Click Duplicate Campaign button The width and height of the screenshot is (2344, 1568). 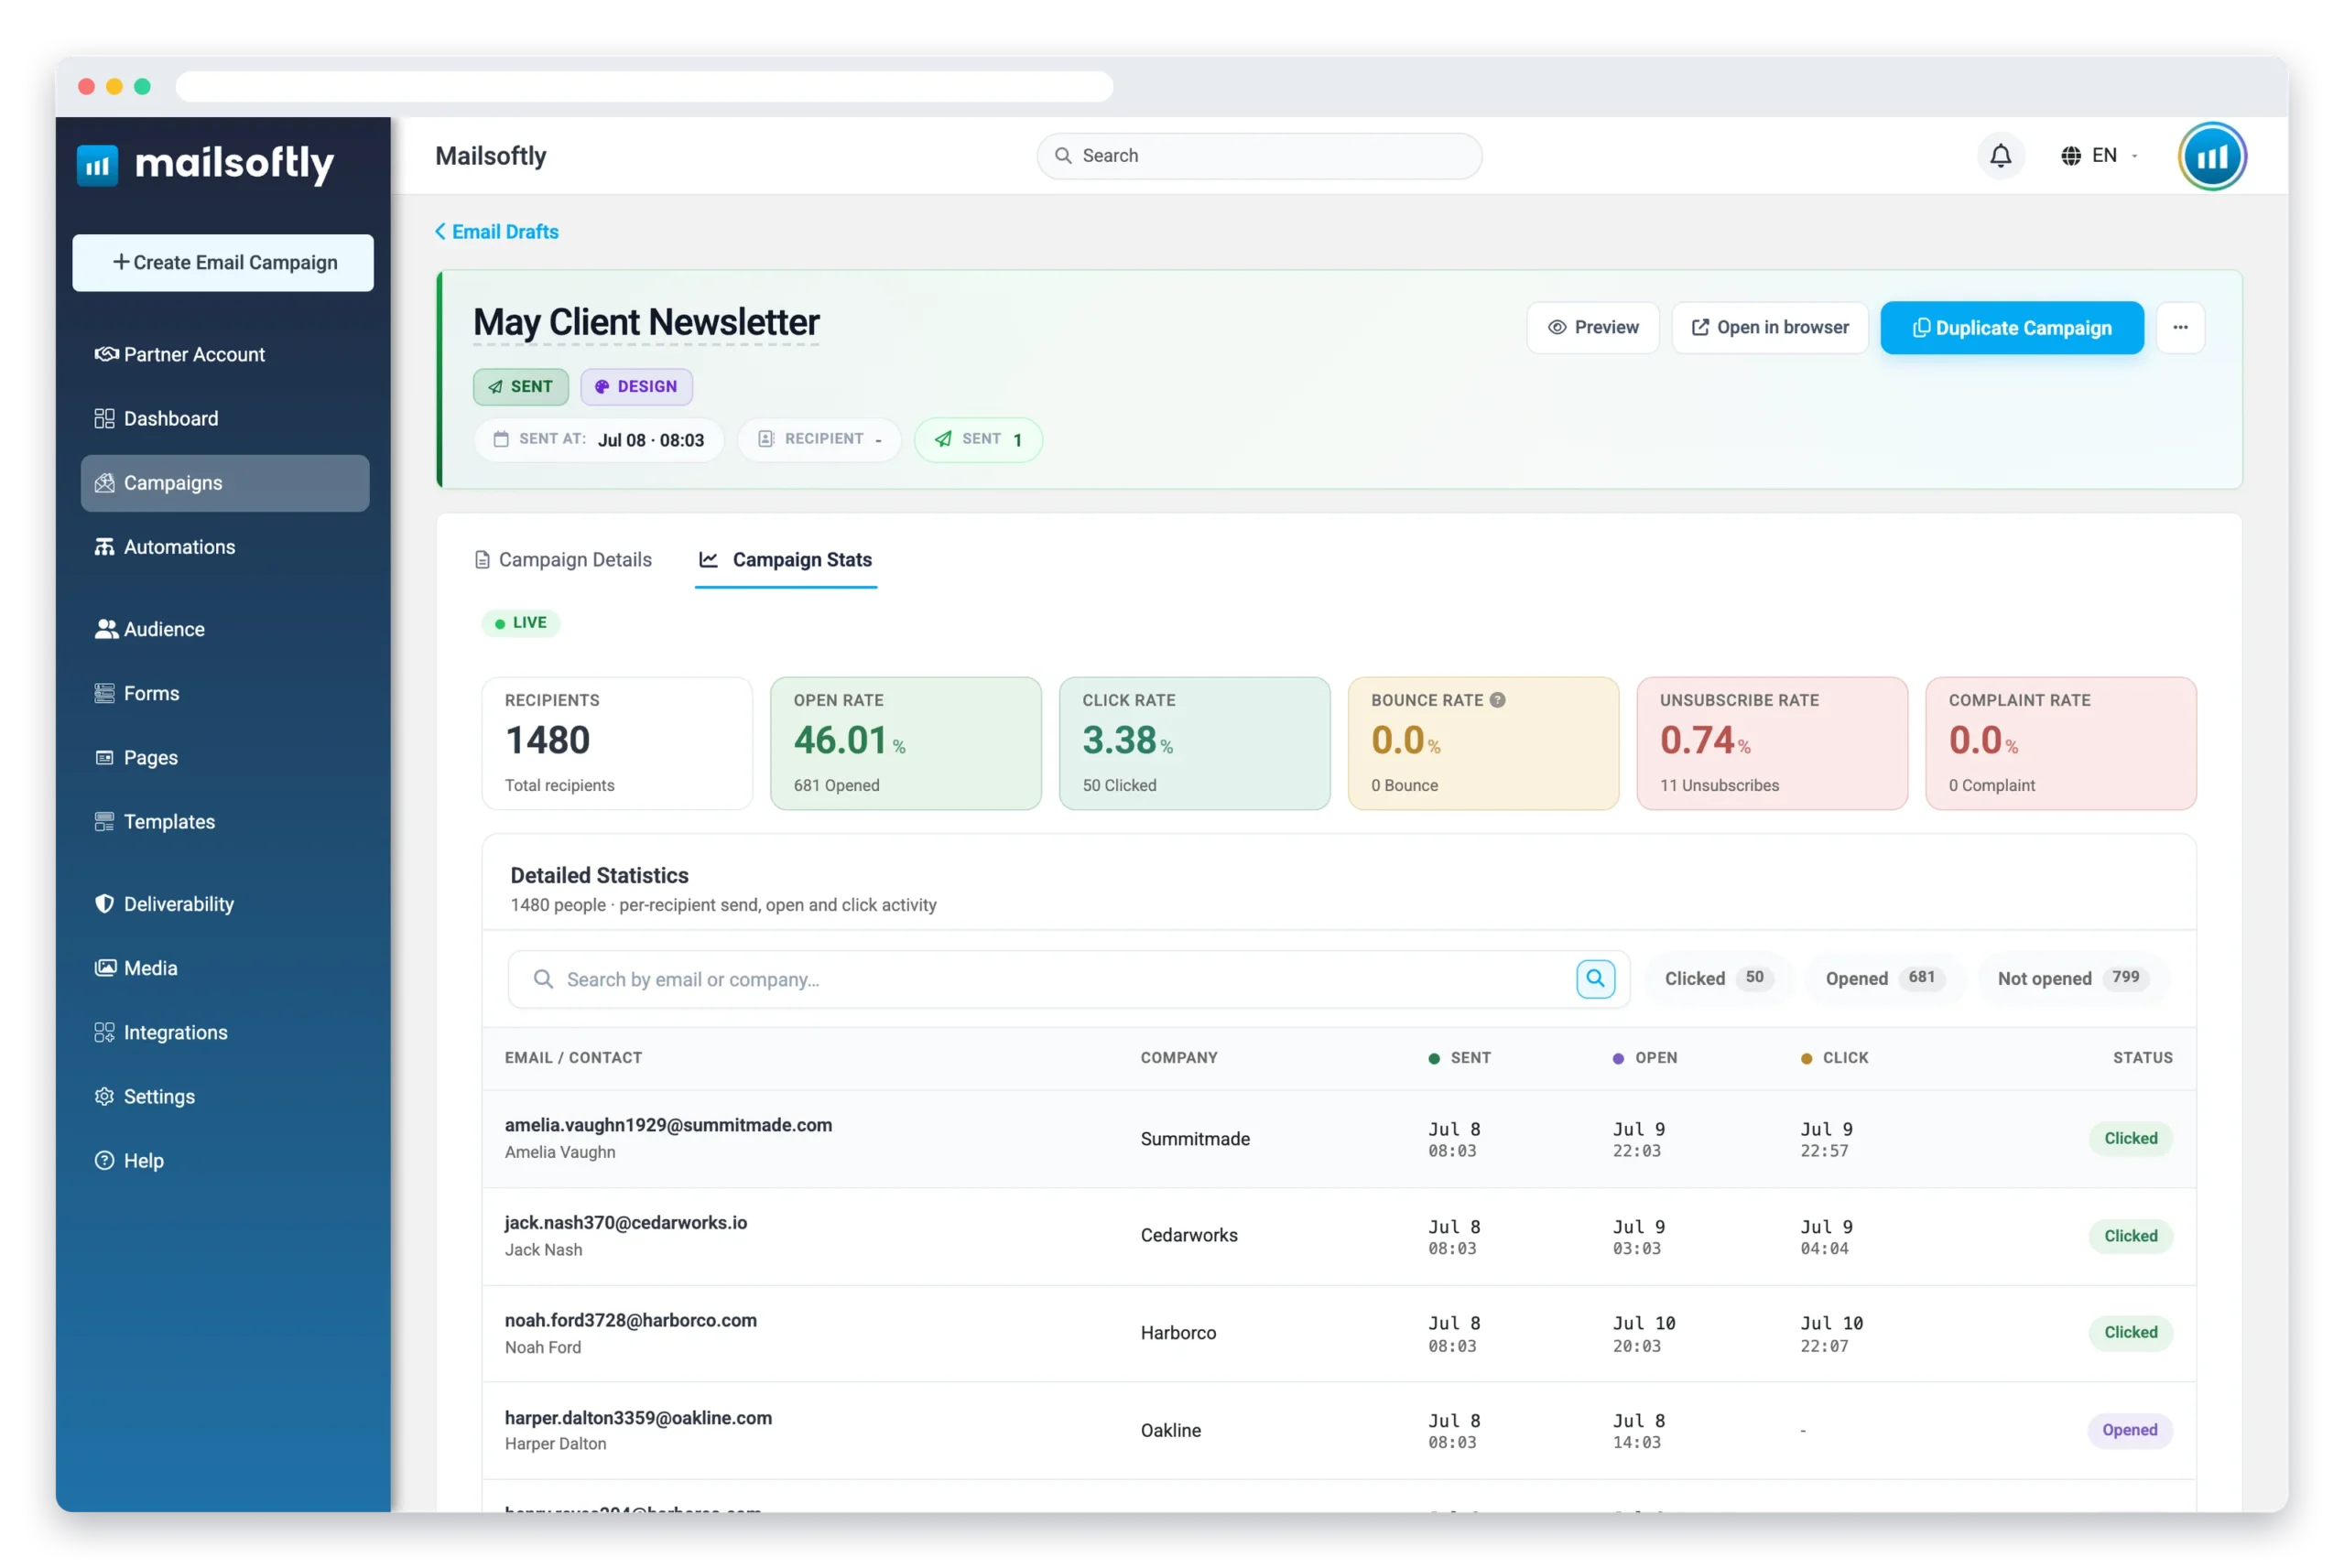[2012, 328]
